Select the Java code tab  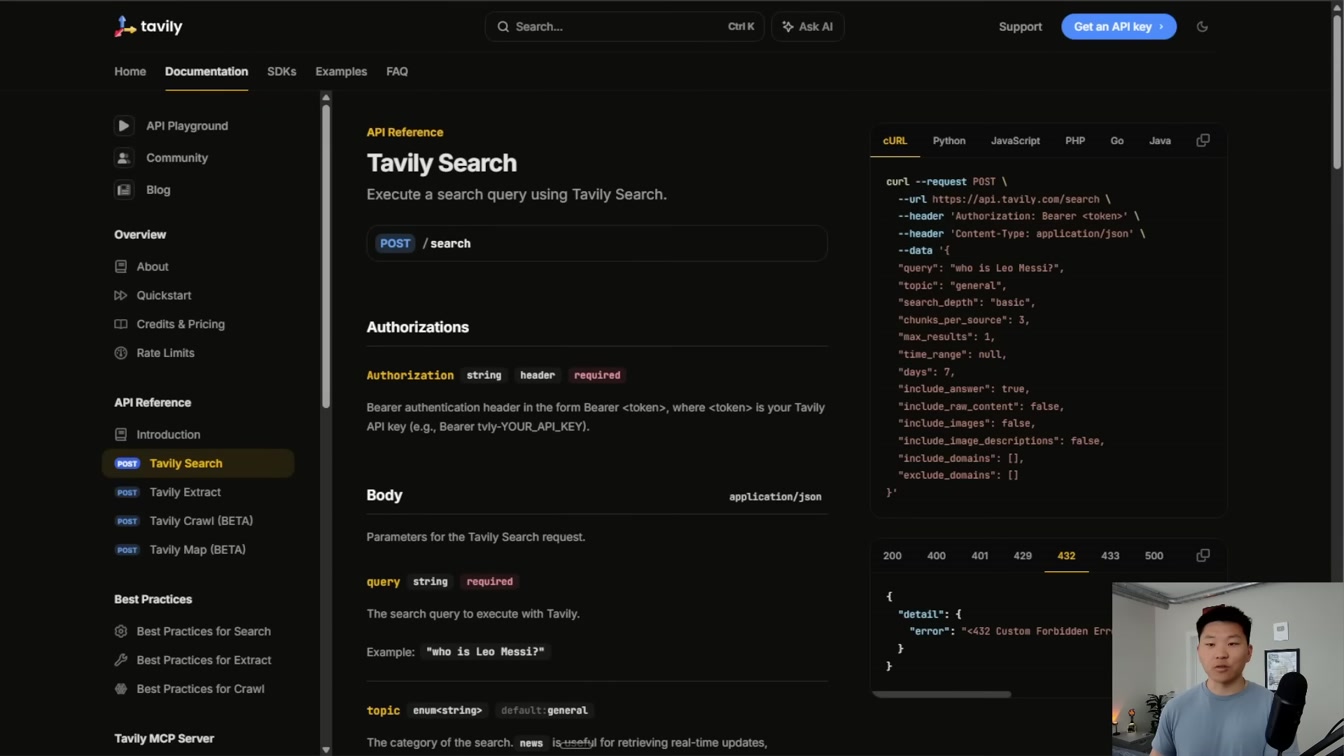(1160, 141)
